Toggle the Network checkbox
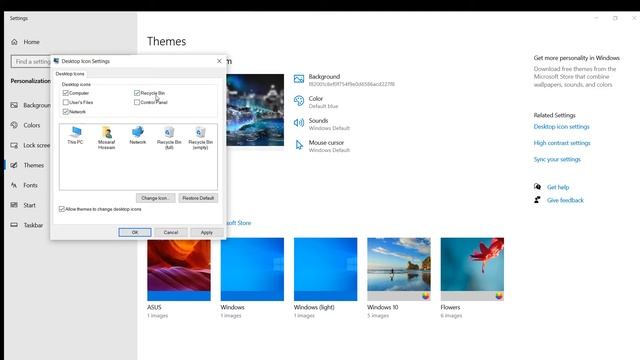 pyautogui.click(x=65, y=111)
